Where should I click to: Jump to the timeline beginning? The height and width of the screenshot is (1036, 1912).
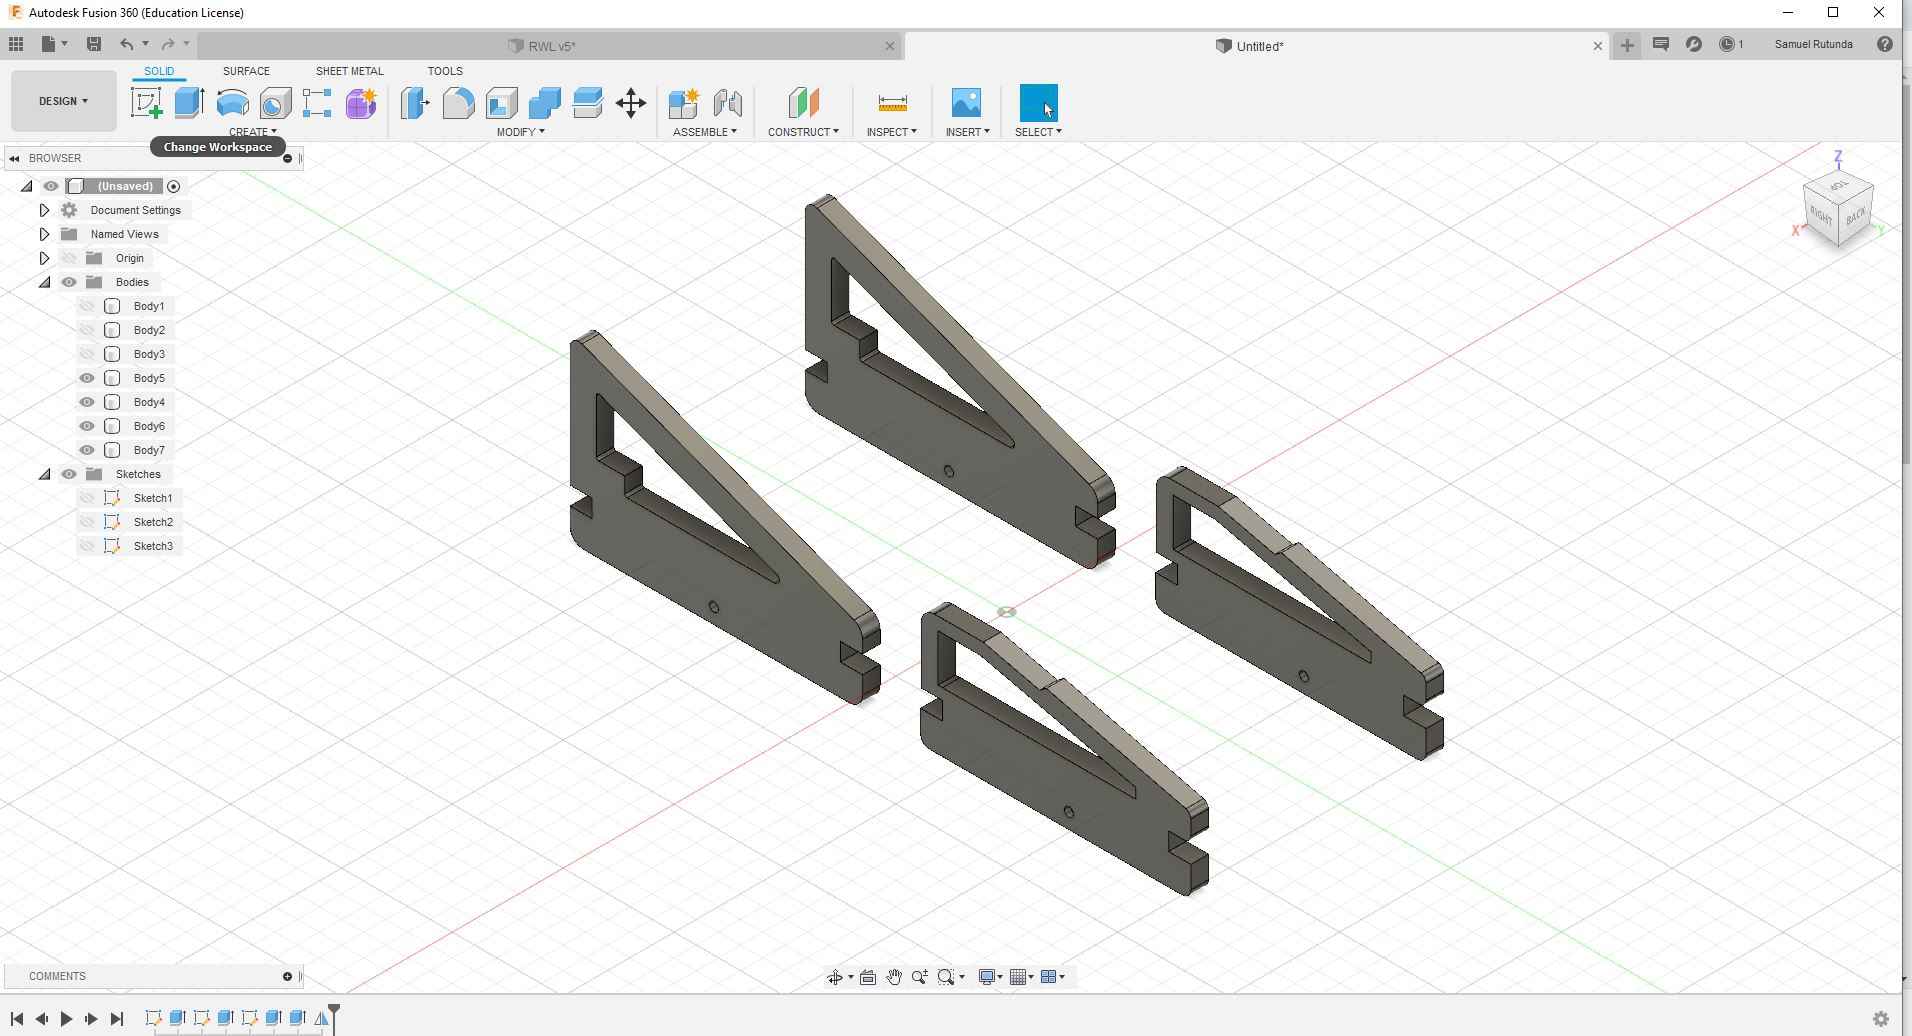(x=17, y=1019)
